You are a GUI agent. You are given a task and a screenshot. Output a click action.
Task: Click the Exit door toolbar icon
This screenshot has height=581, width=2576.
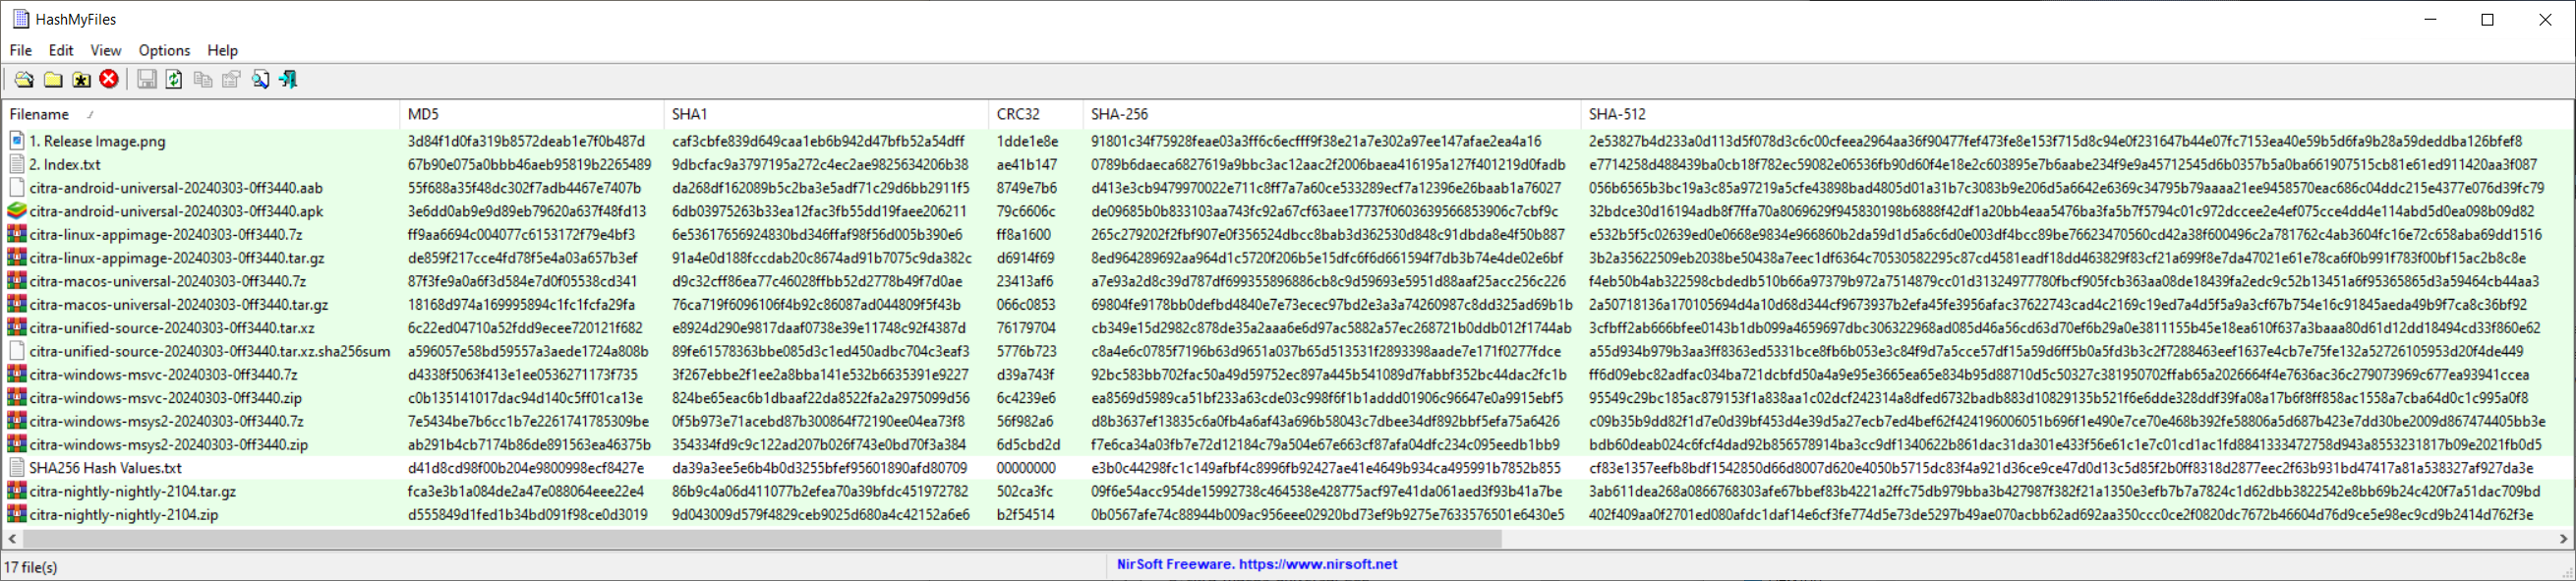tap(288, 79)
